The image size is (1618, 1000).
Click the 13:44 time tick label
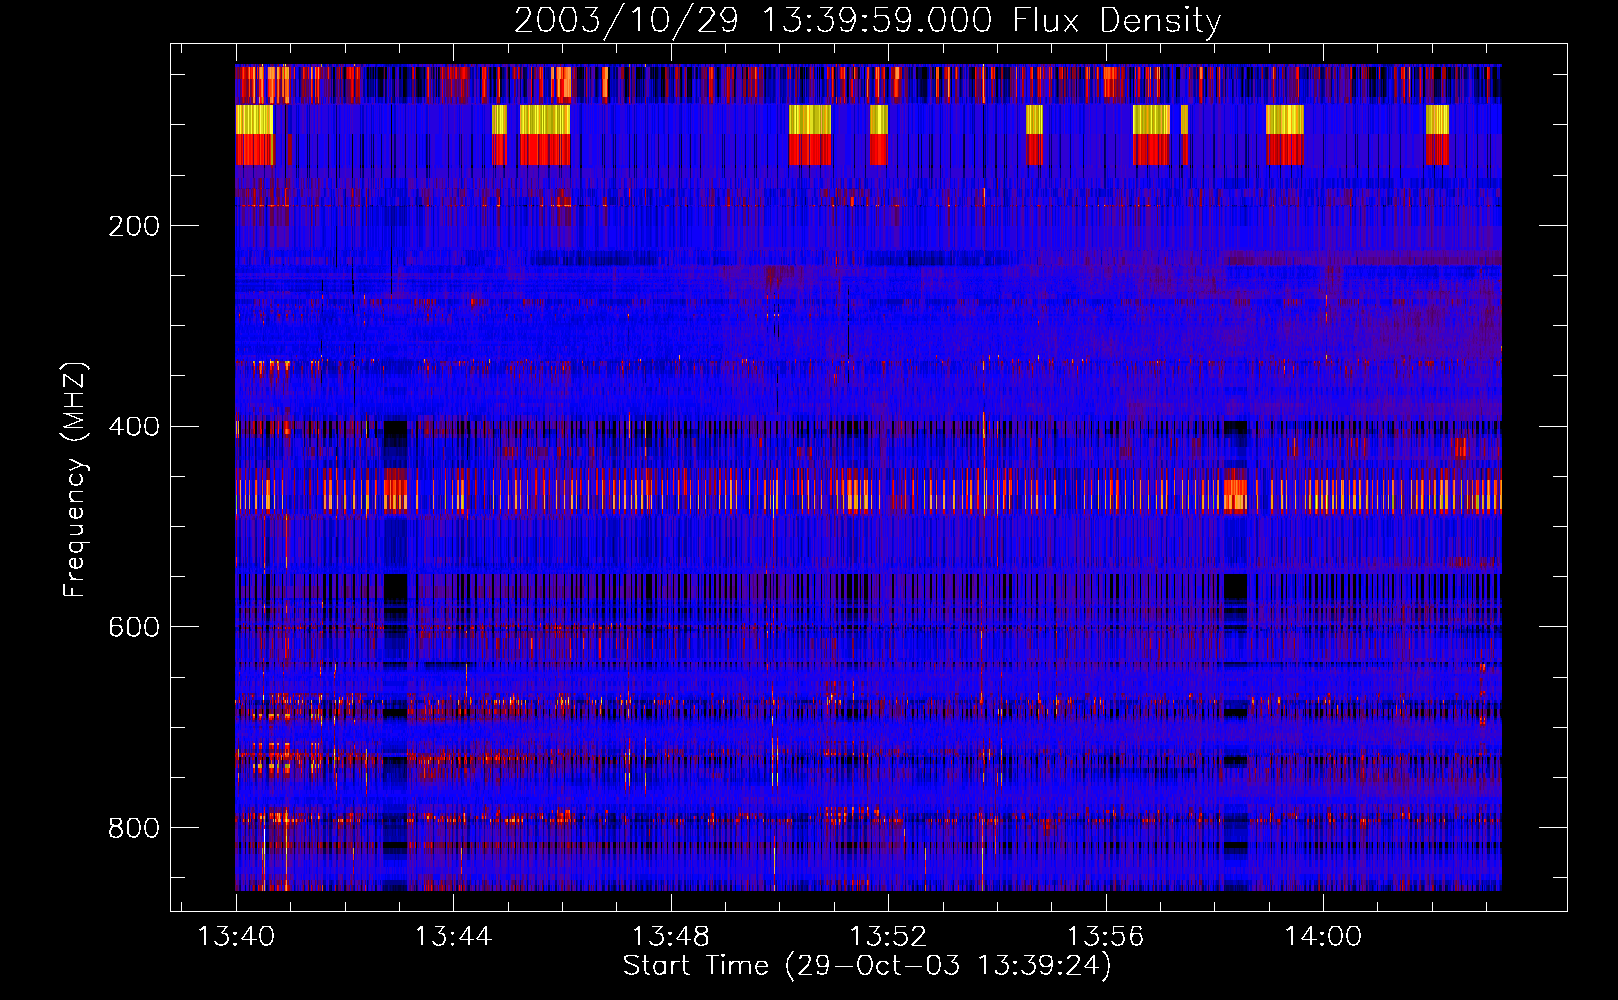453,937
